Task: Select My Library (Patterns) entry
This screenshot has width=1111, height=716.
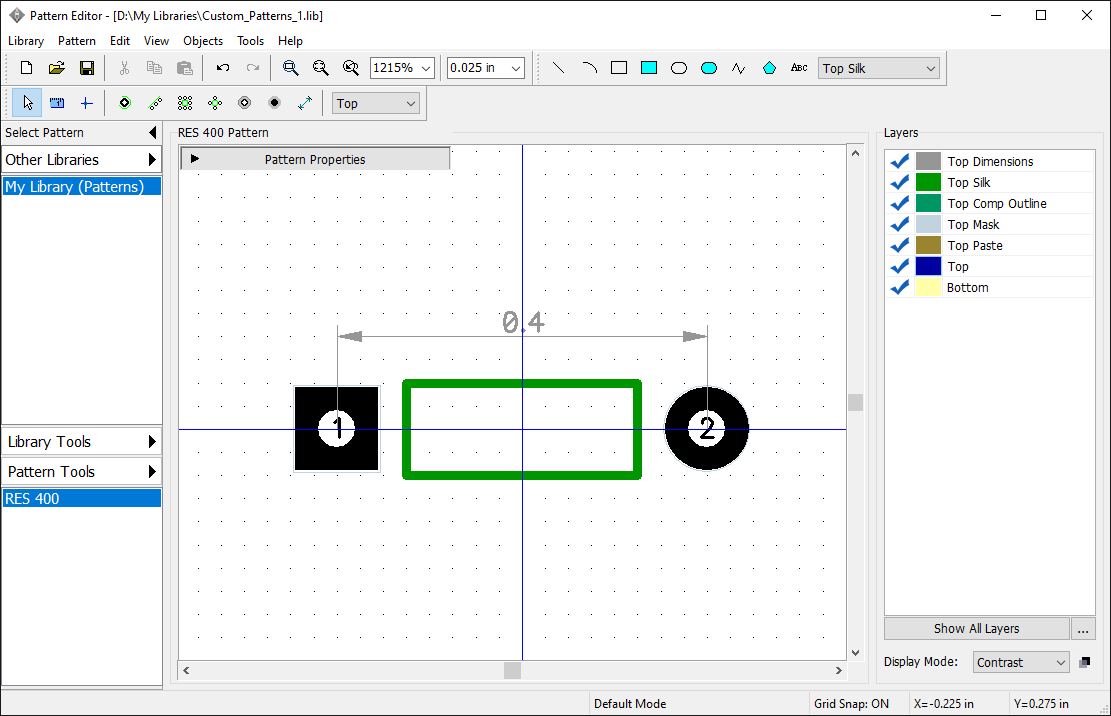Action: tap(81, 187)
